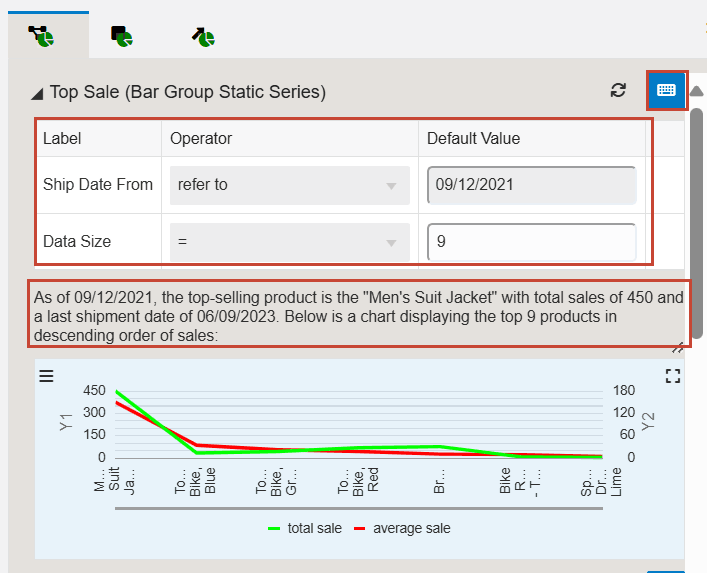
Task: Select the first chart tab with nodes icon
Action: [41, 36]
